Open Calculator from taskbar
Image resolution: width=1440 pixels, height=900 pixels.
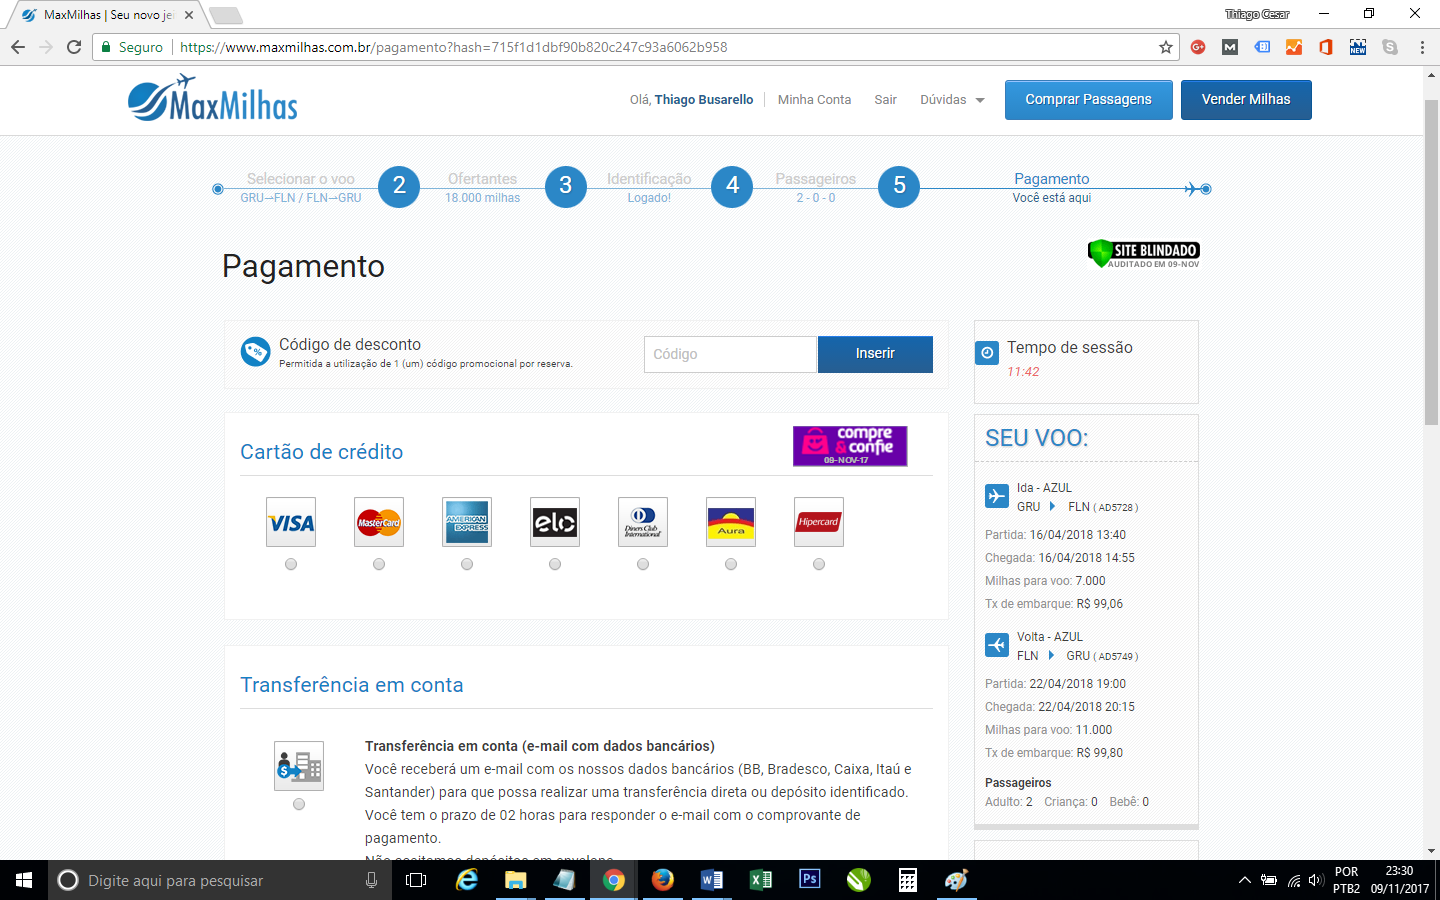pos(907,880)
